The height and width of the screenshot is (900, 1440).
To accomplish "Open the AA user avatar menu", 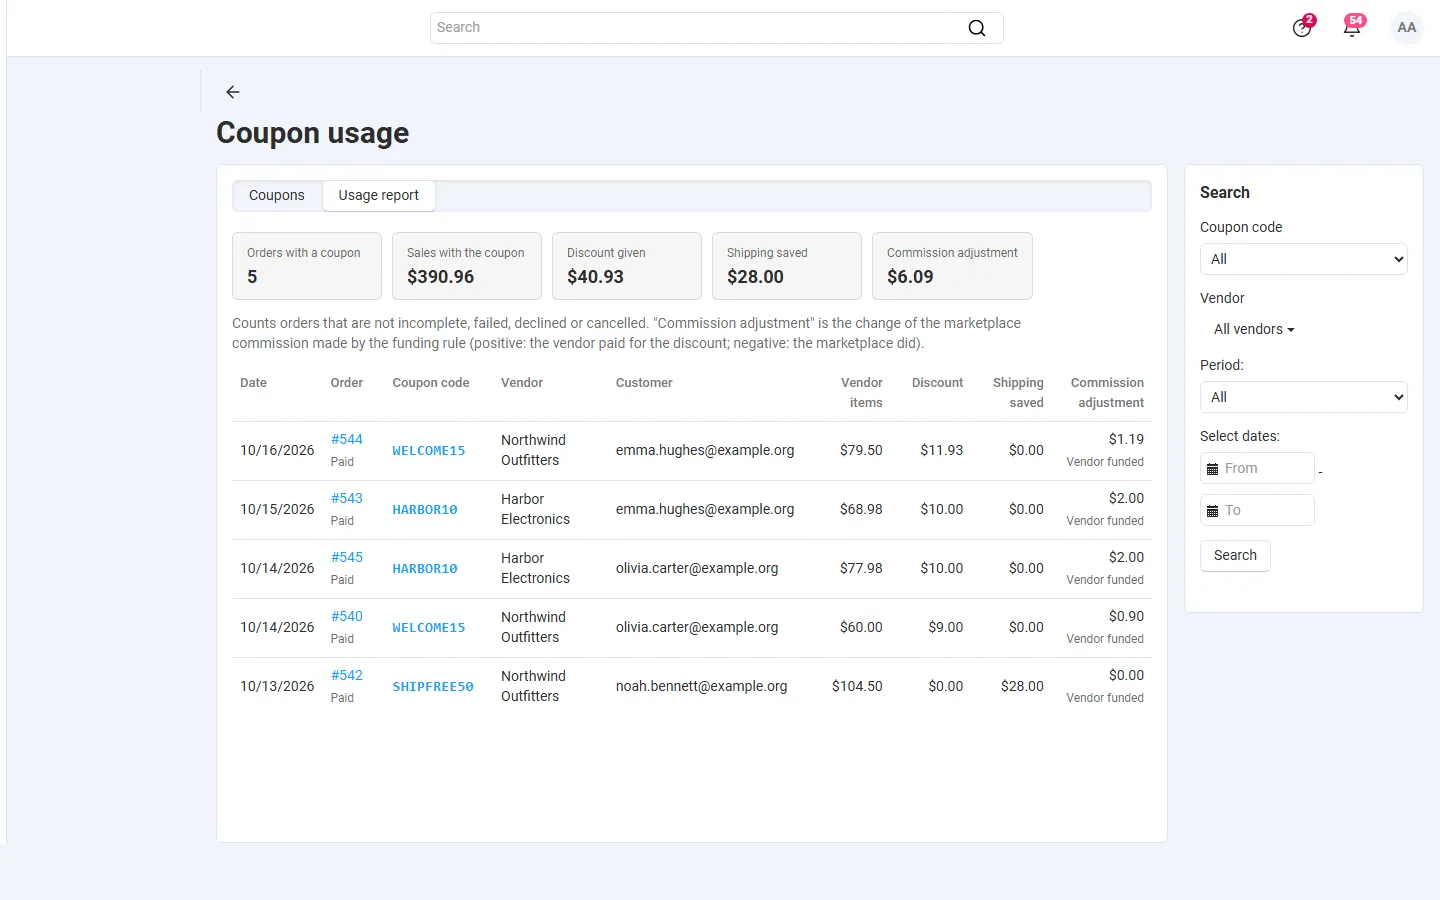I will (x=1407, y=28).
